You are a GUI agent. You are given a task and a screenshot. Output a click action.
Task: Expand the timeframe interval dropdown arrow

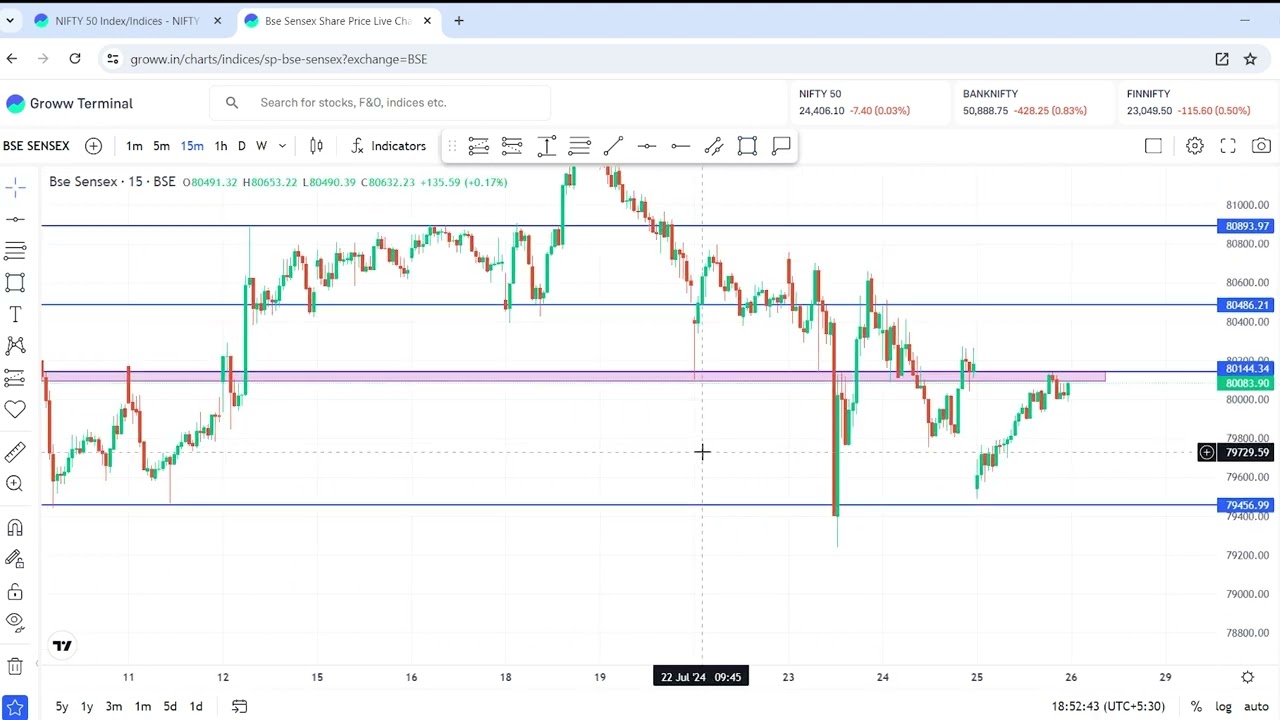coord(282,146)
